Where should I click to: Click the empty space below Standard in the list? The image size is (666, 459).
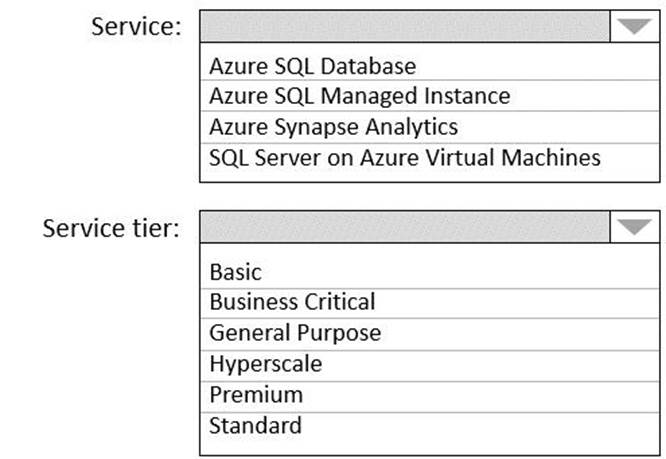click(430, 447)
